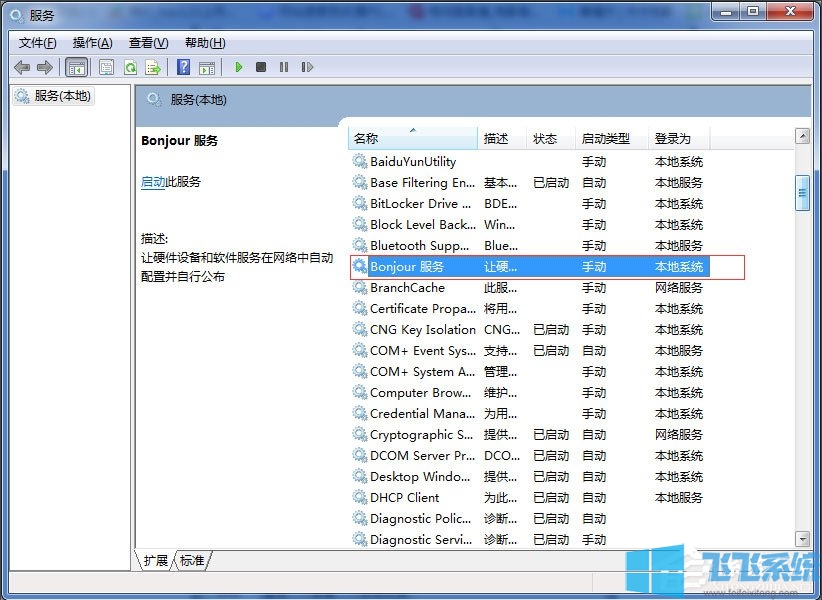Select 服务(本地) in the left tree
822x600 pixels.
[55, 96]
